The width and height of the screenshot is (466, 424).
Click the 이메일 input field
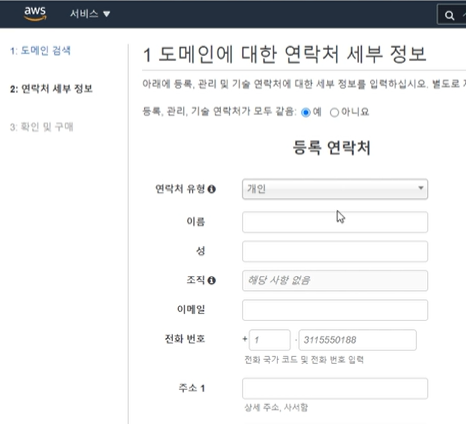click(335, 310)
